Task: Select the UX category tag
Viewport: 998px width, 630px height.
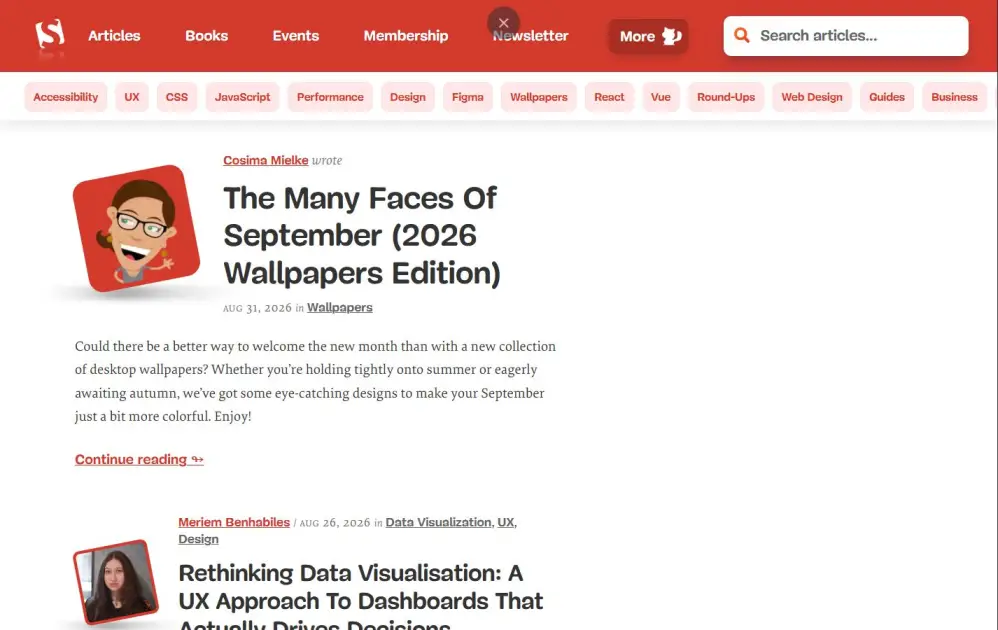Action: coord(132,97)
